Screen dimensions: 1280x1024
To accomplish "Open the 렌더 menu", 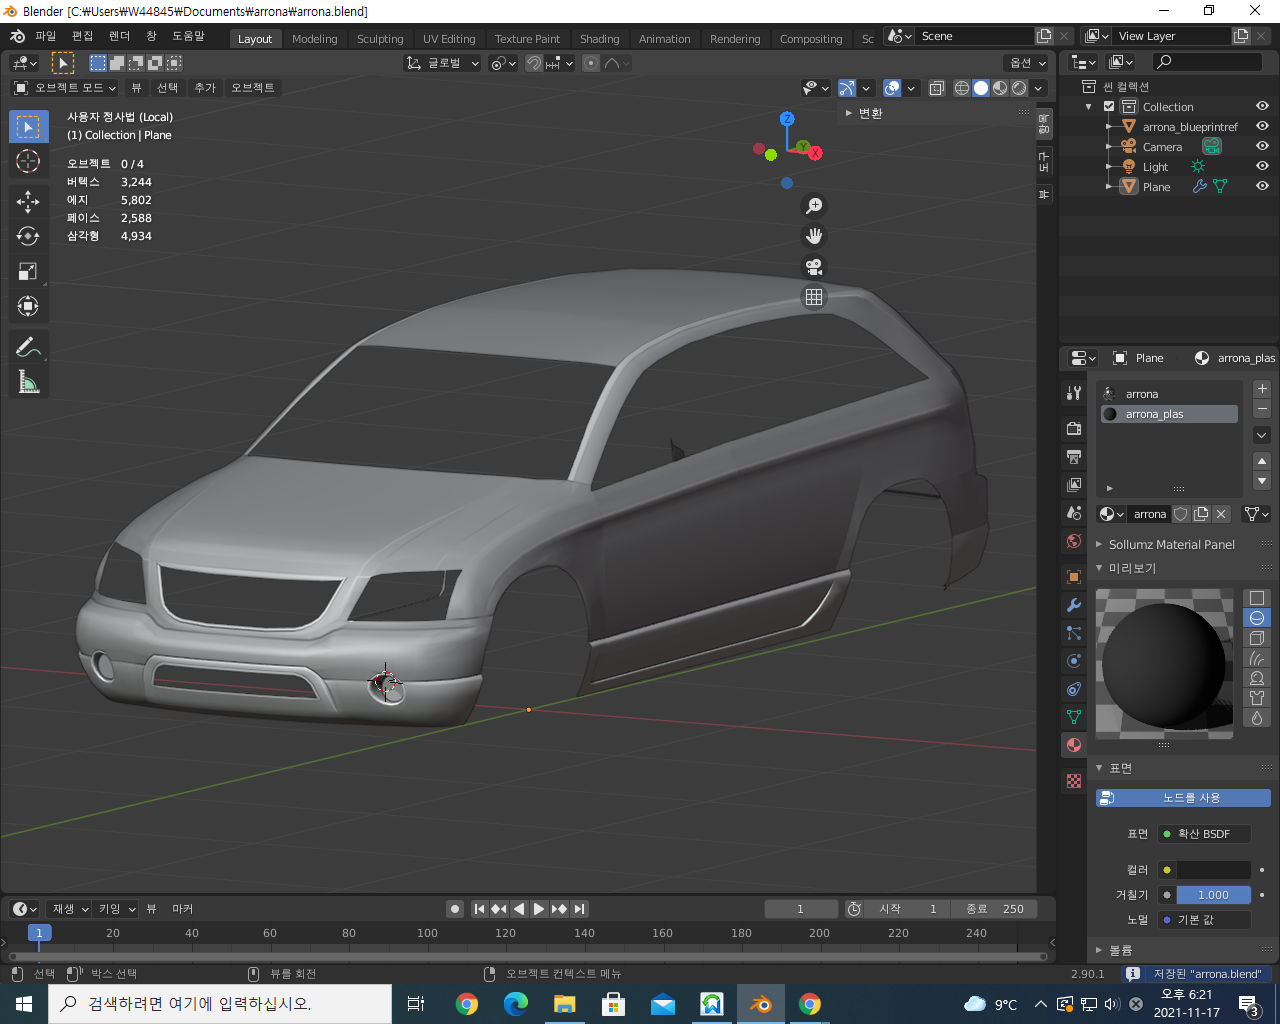I will (119, 36).
